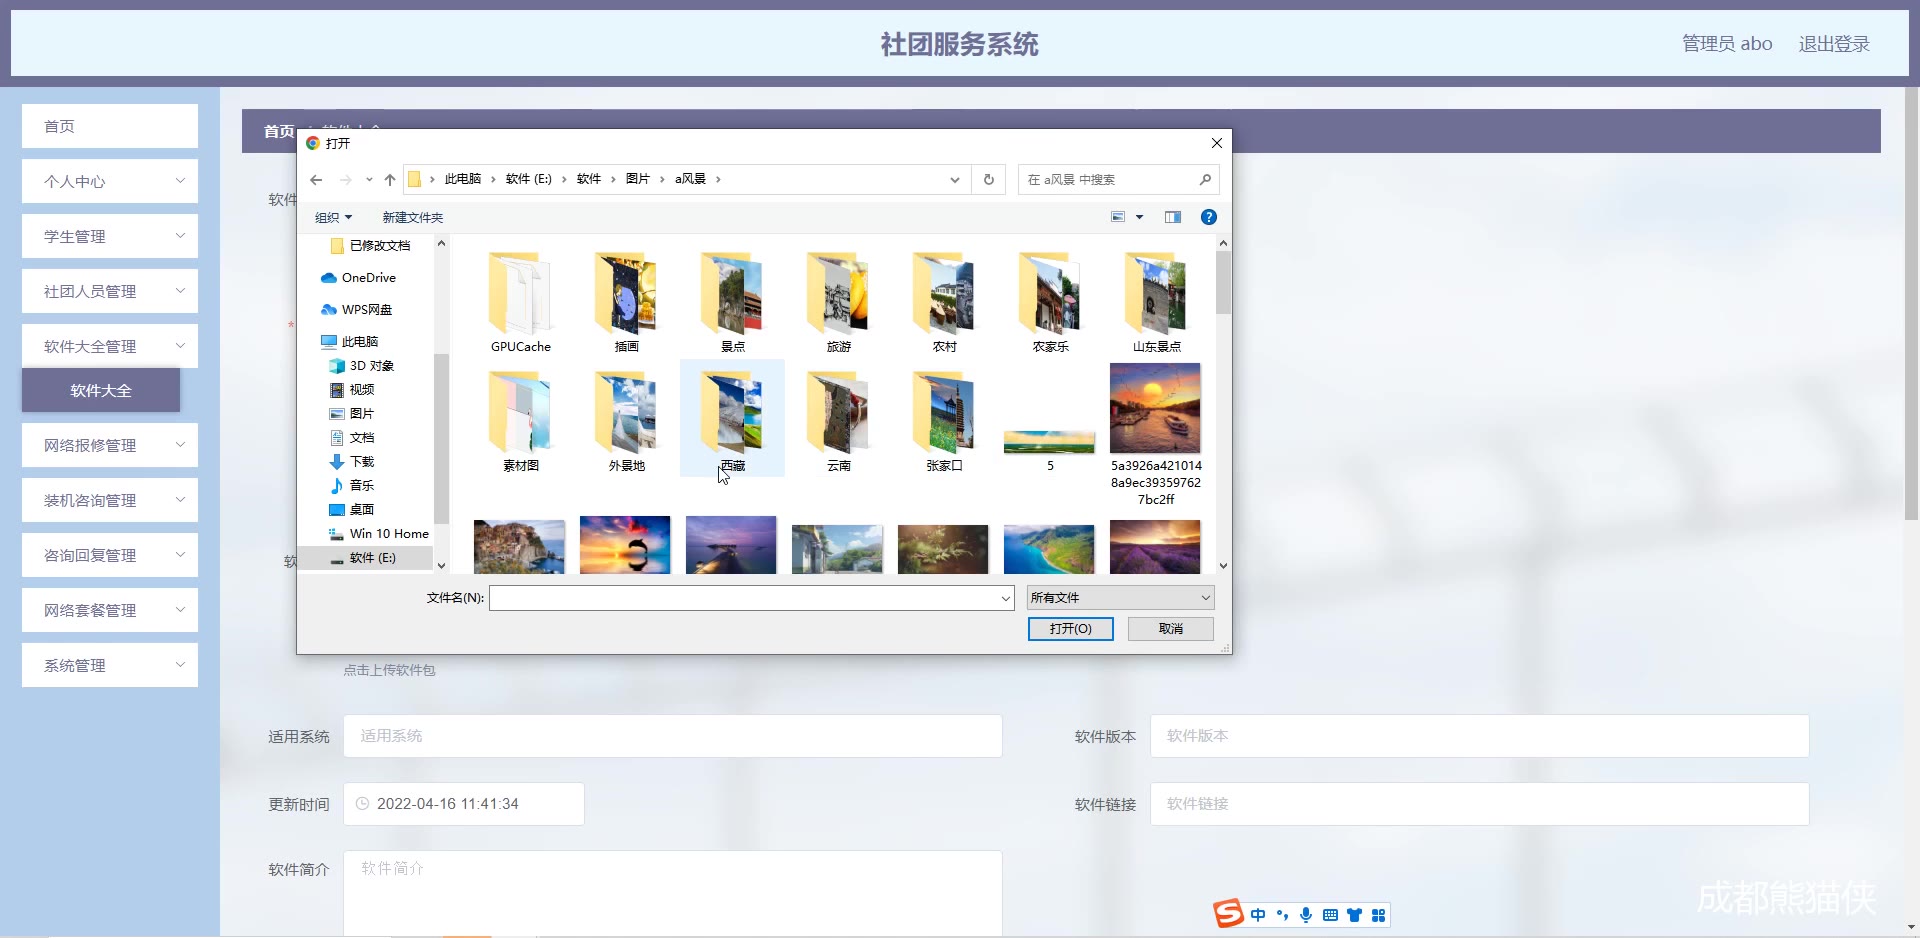The height and width of the screenshot is (938, 1920).
Task: Select the 软件 (E:) drive in tree
Action: click(x=372, y=558)
